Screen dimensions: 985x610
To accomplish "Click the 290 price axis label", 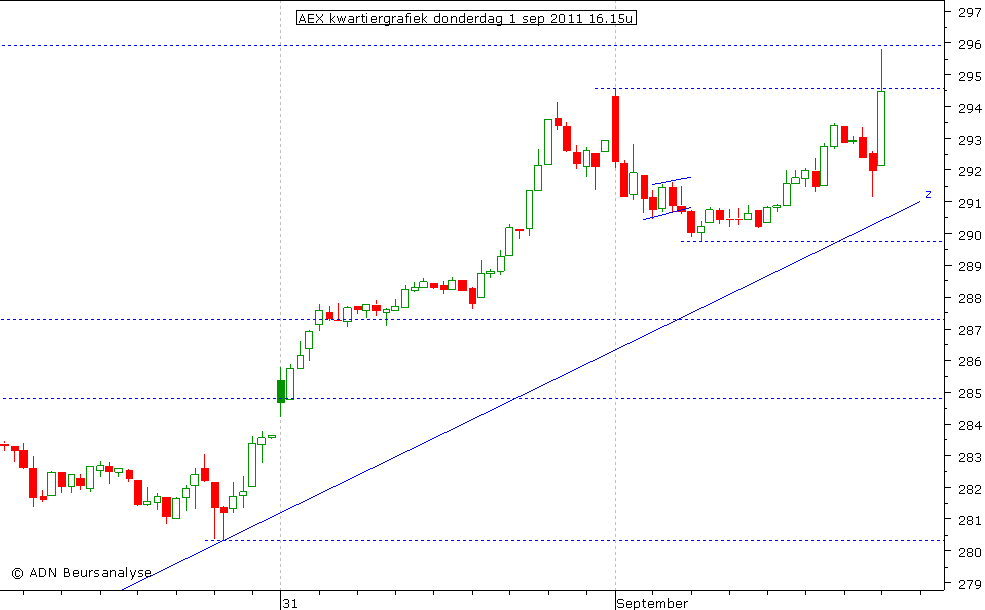I will point(969,234).
